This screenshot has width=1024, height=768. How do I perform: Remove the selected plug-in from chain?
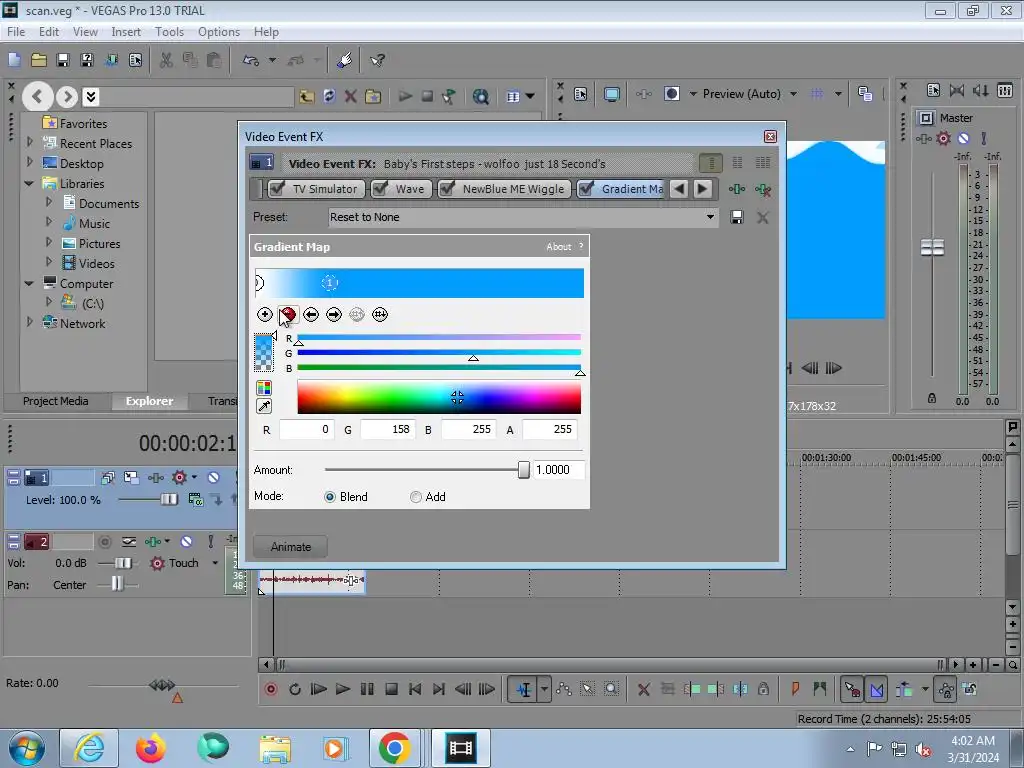(x=762, y=189)
